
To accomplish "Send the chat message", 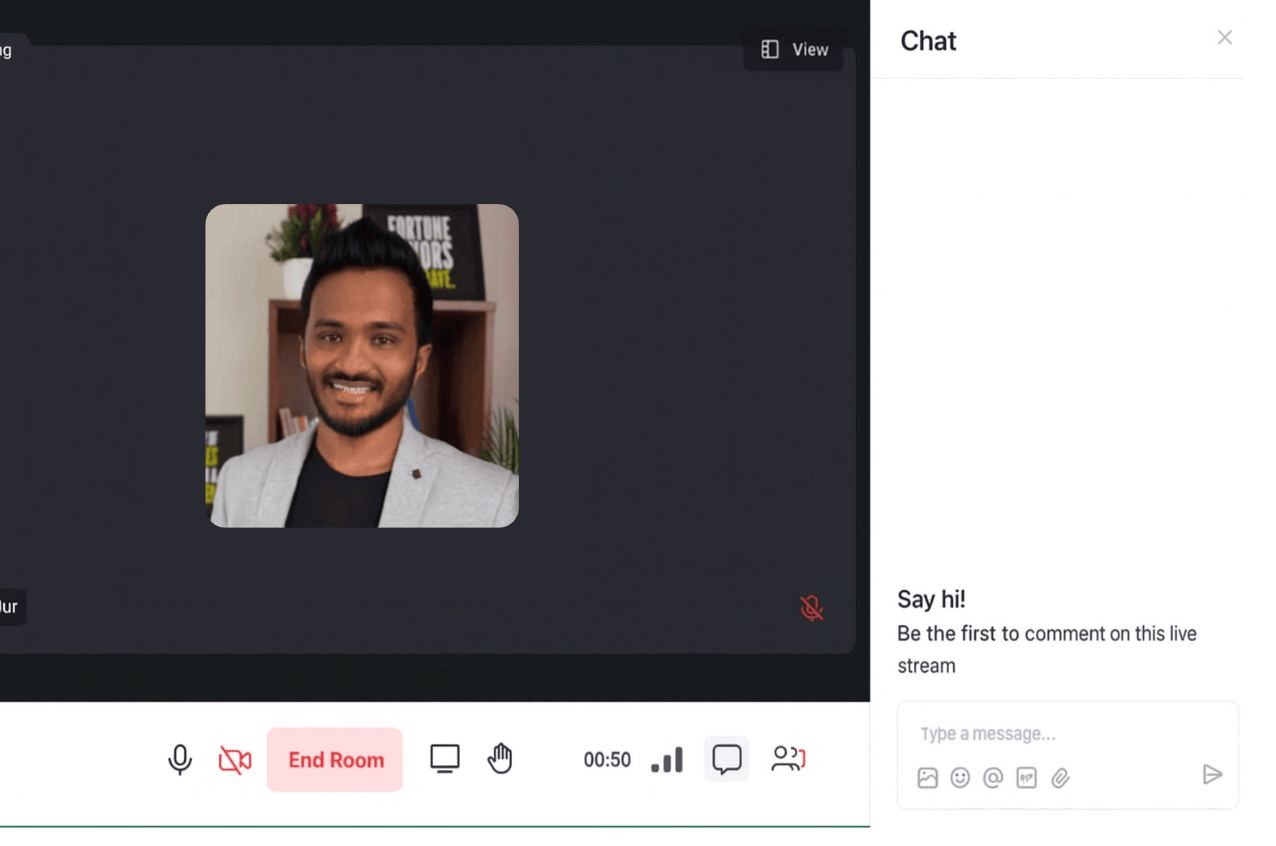I will [x=1213, y=774].
